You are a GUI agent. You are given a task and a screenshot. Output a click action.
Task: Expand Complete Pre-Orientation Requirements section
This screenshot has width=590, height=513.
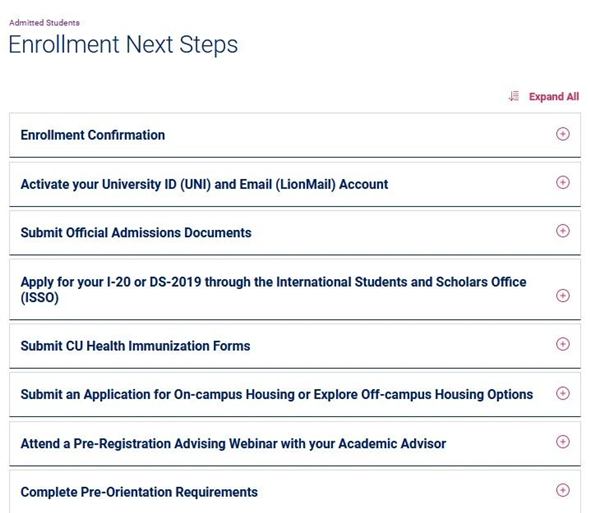(x=295, y=492)
